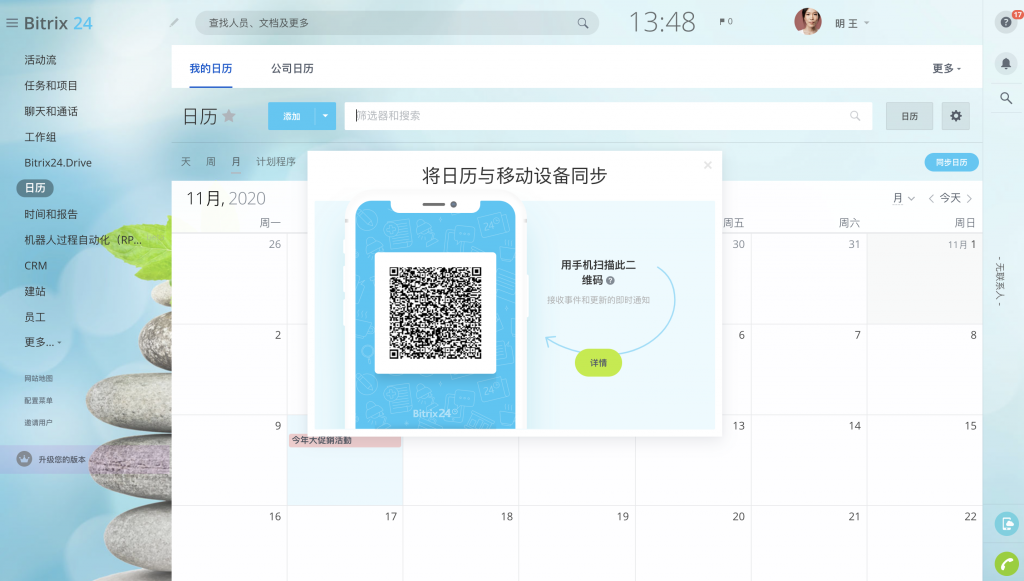
Task: Close the sync calendar popup
Action: (x=707, y=165)
